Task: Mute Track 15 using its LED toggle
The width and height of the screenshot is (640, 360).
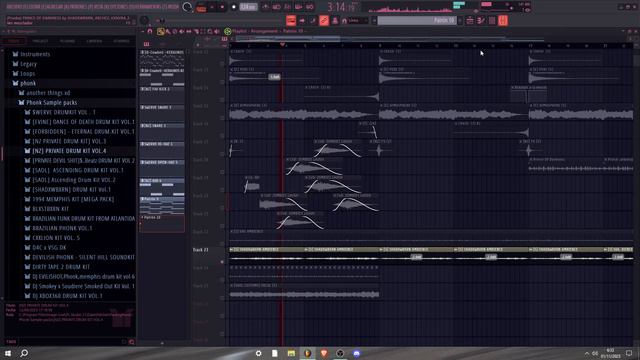Action: pyautogui.click(x=222, y=118)
